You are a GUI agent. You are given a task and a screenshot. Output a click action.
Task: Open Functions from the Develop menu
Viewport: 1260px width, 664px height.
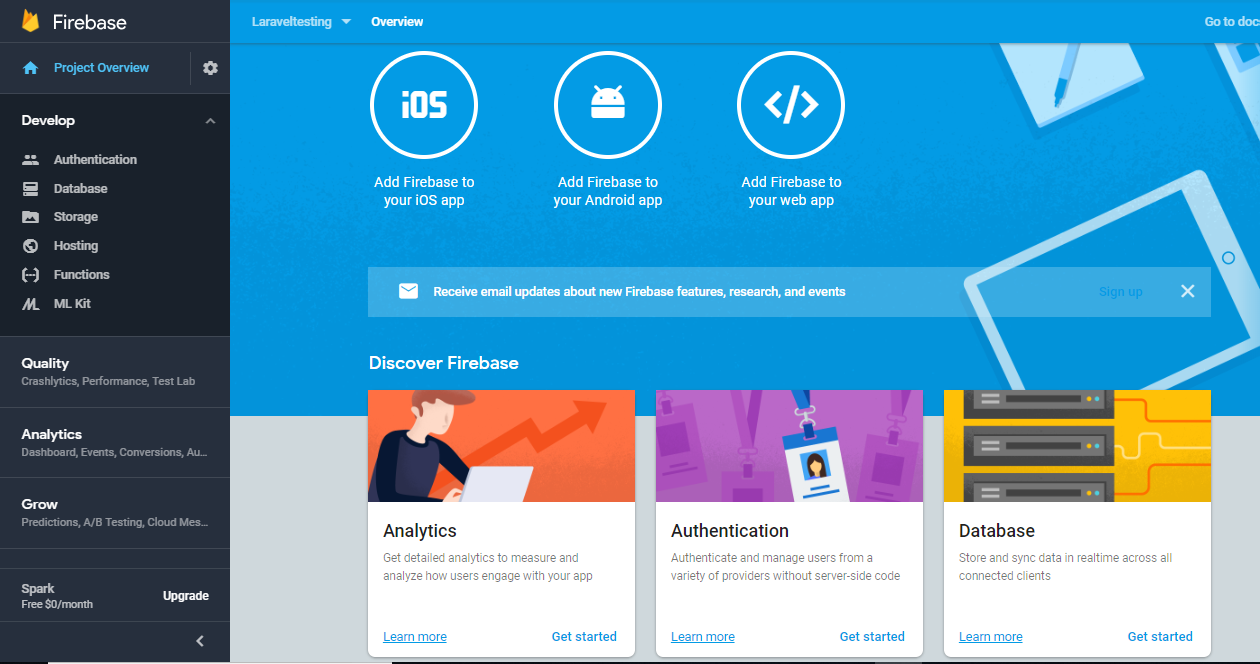(82, 275)
